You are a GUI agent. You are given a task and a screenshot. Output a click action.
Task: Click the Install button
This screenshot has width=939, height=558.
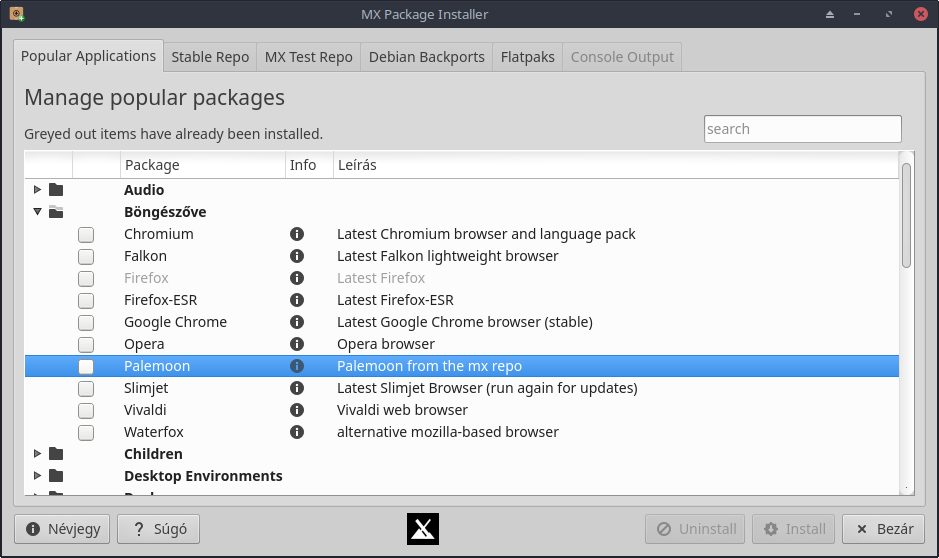tap(793, 529)
